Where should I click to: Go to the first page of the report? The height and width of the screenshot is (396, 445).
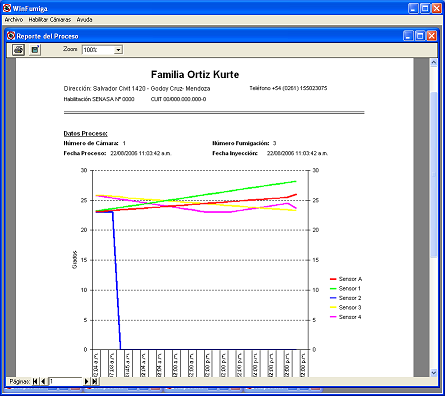pyautogui.click(x=35, y=381)
